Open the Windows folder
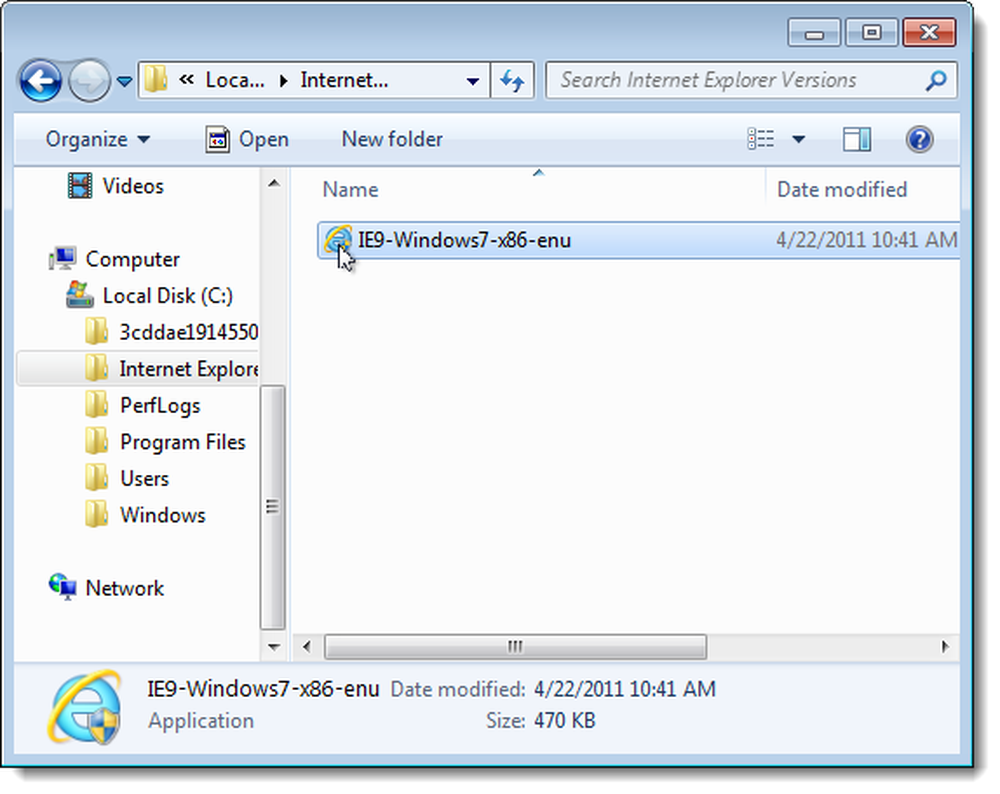 click(163, 515)
